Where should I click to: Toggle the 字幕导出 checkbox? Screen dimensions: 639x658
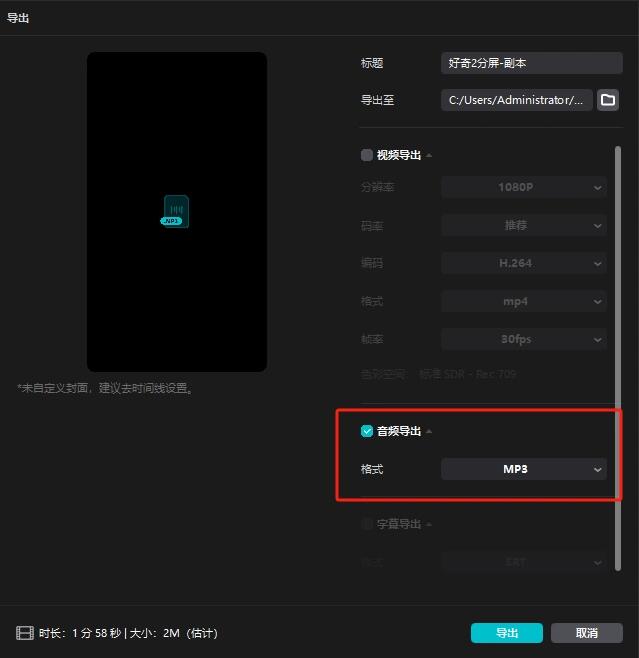[367, 524]
